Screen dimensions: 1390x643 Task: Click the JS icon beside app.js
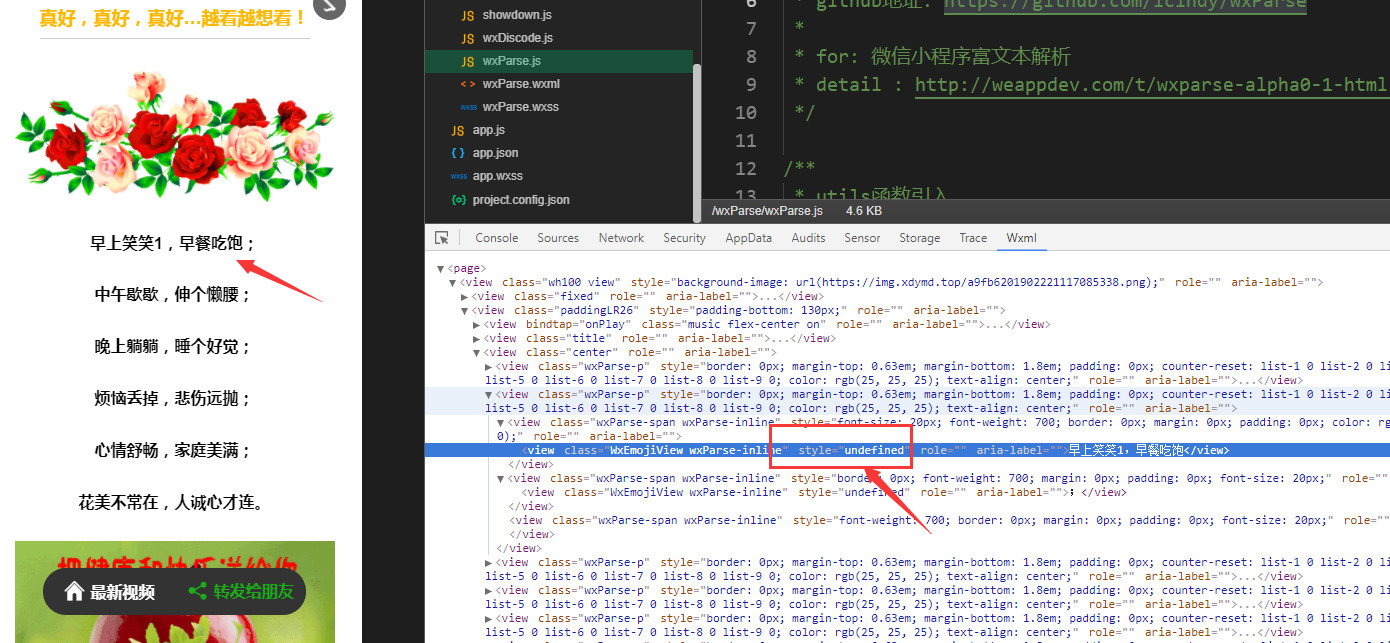[457, 130]
